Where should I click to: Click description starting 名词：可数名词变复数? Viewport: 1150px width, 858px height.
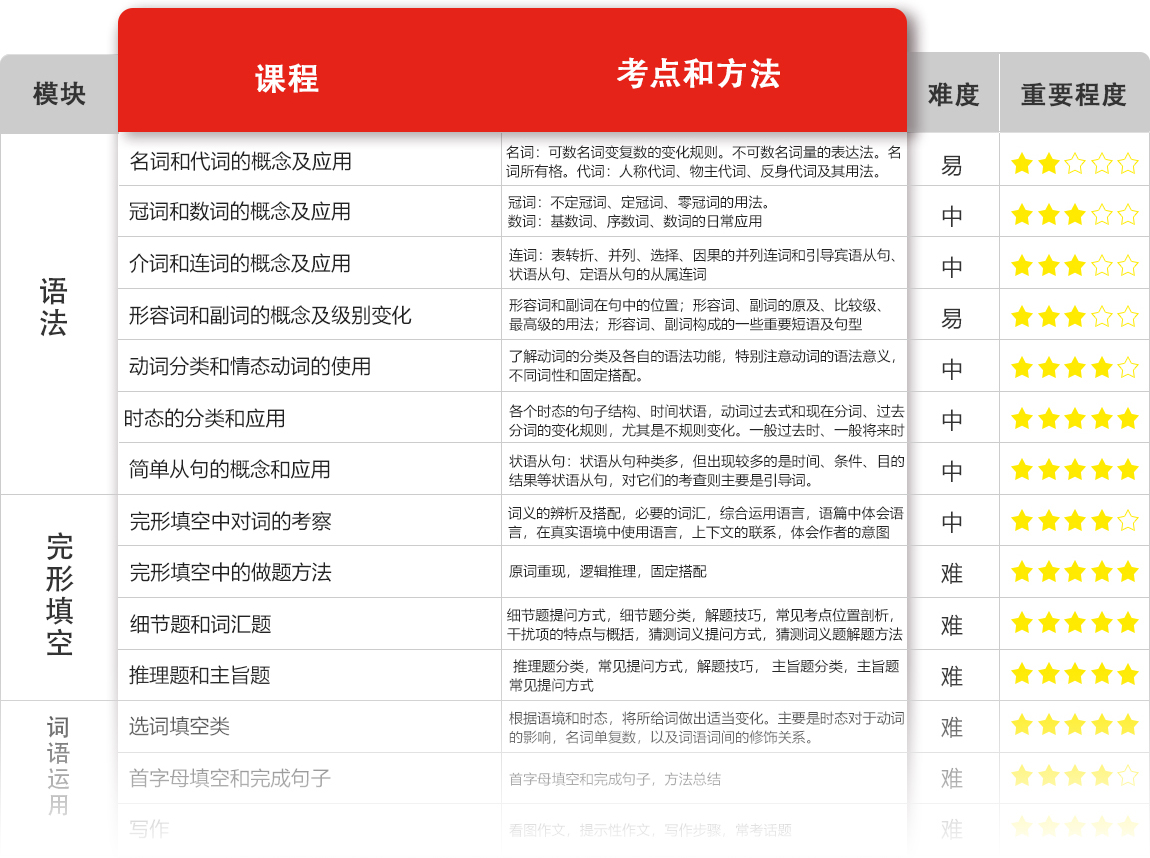click(x=704, y=162)
